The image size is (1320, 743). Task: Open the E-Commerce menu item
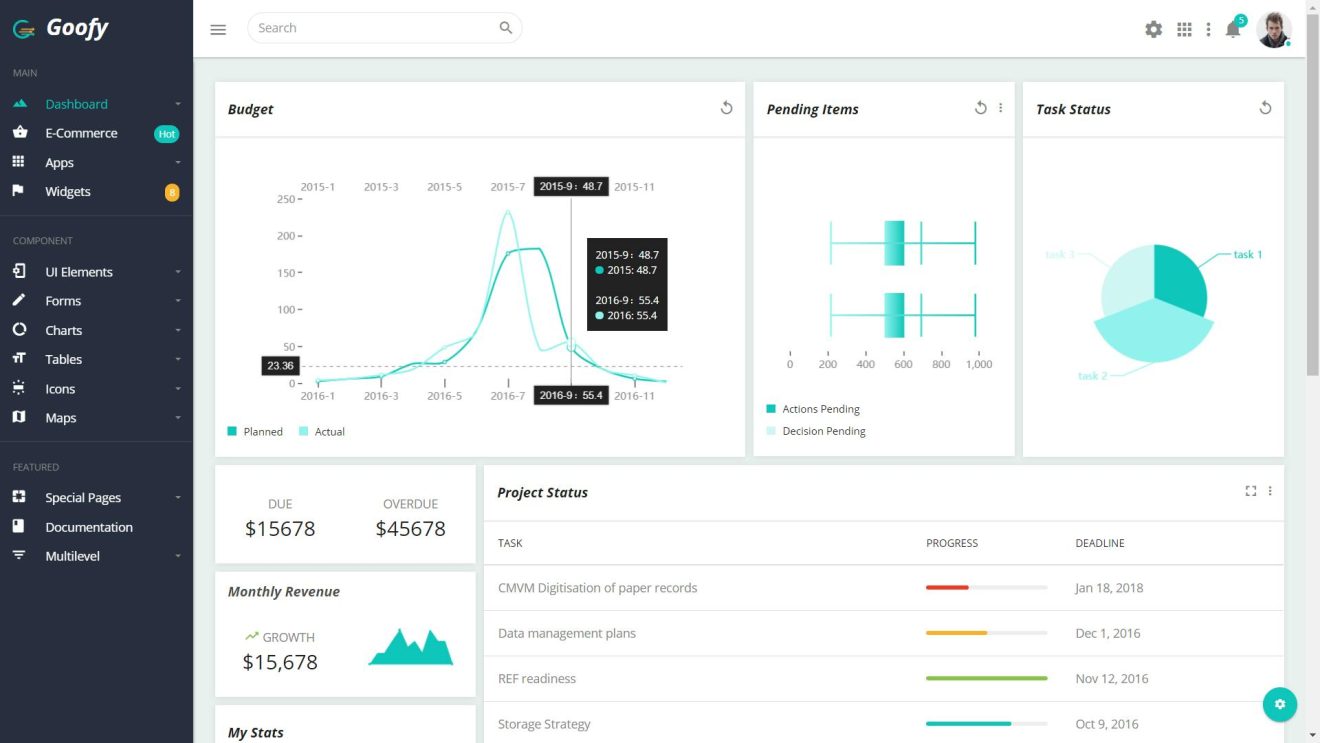[80, 132]
